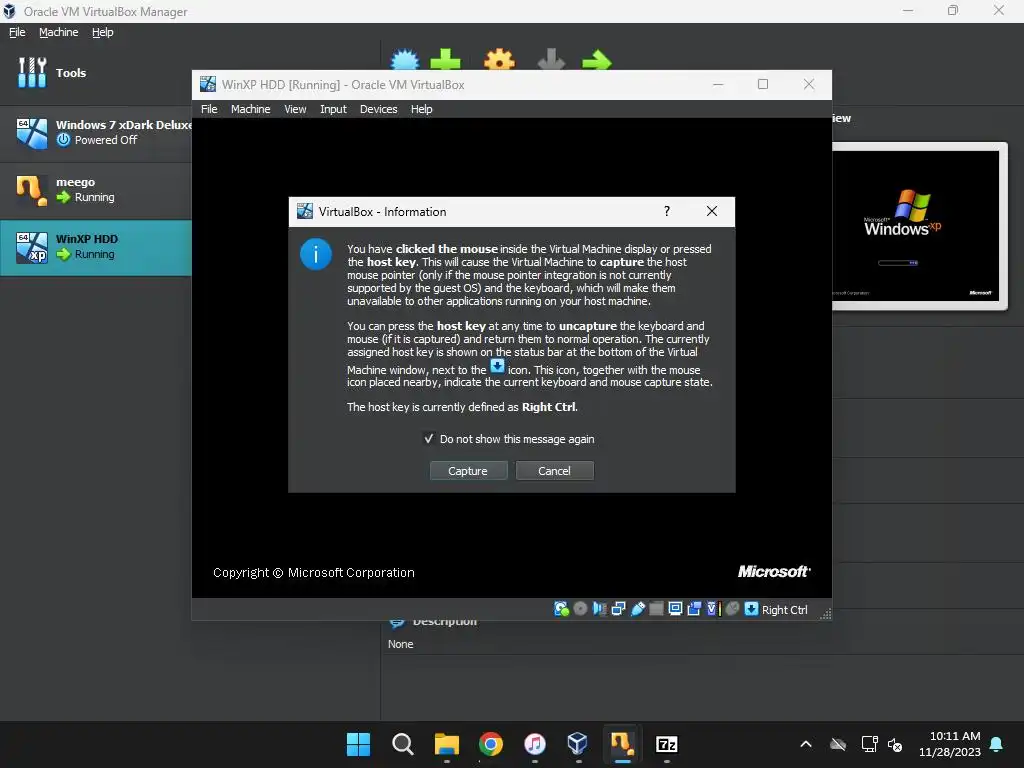Click the virtual display status icon
The image size is (1024, 768).
point(675,609)
